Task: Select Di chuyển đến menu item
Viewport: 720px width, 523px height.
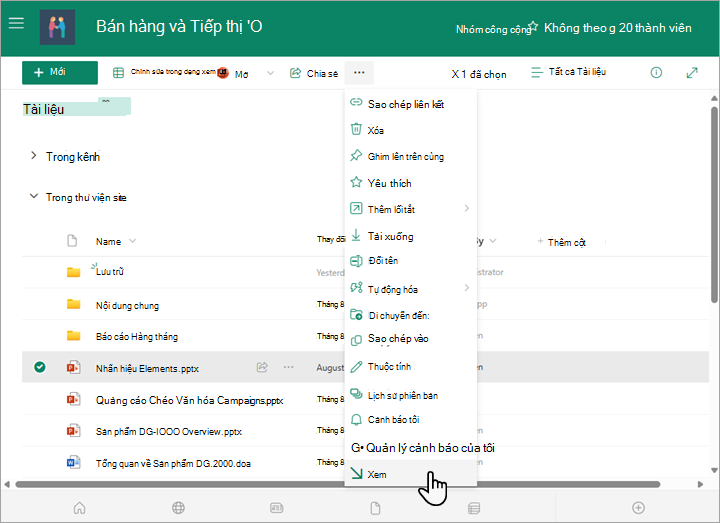Action: [x=411, y=315]
